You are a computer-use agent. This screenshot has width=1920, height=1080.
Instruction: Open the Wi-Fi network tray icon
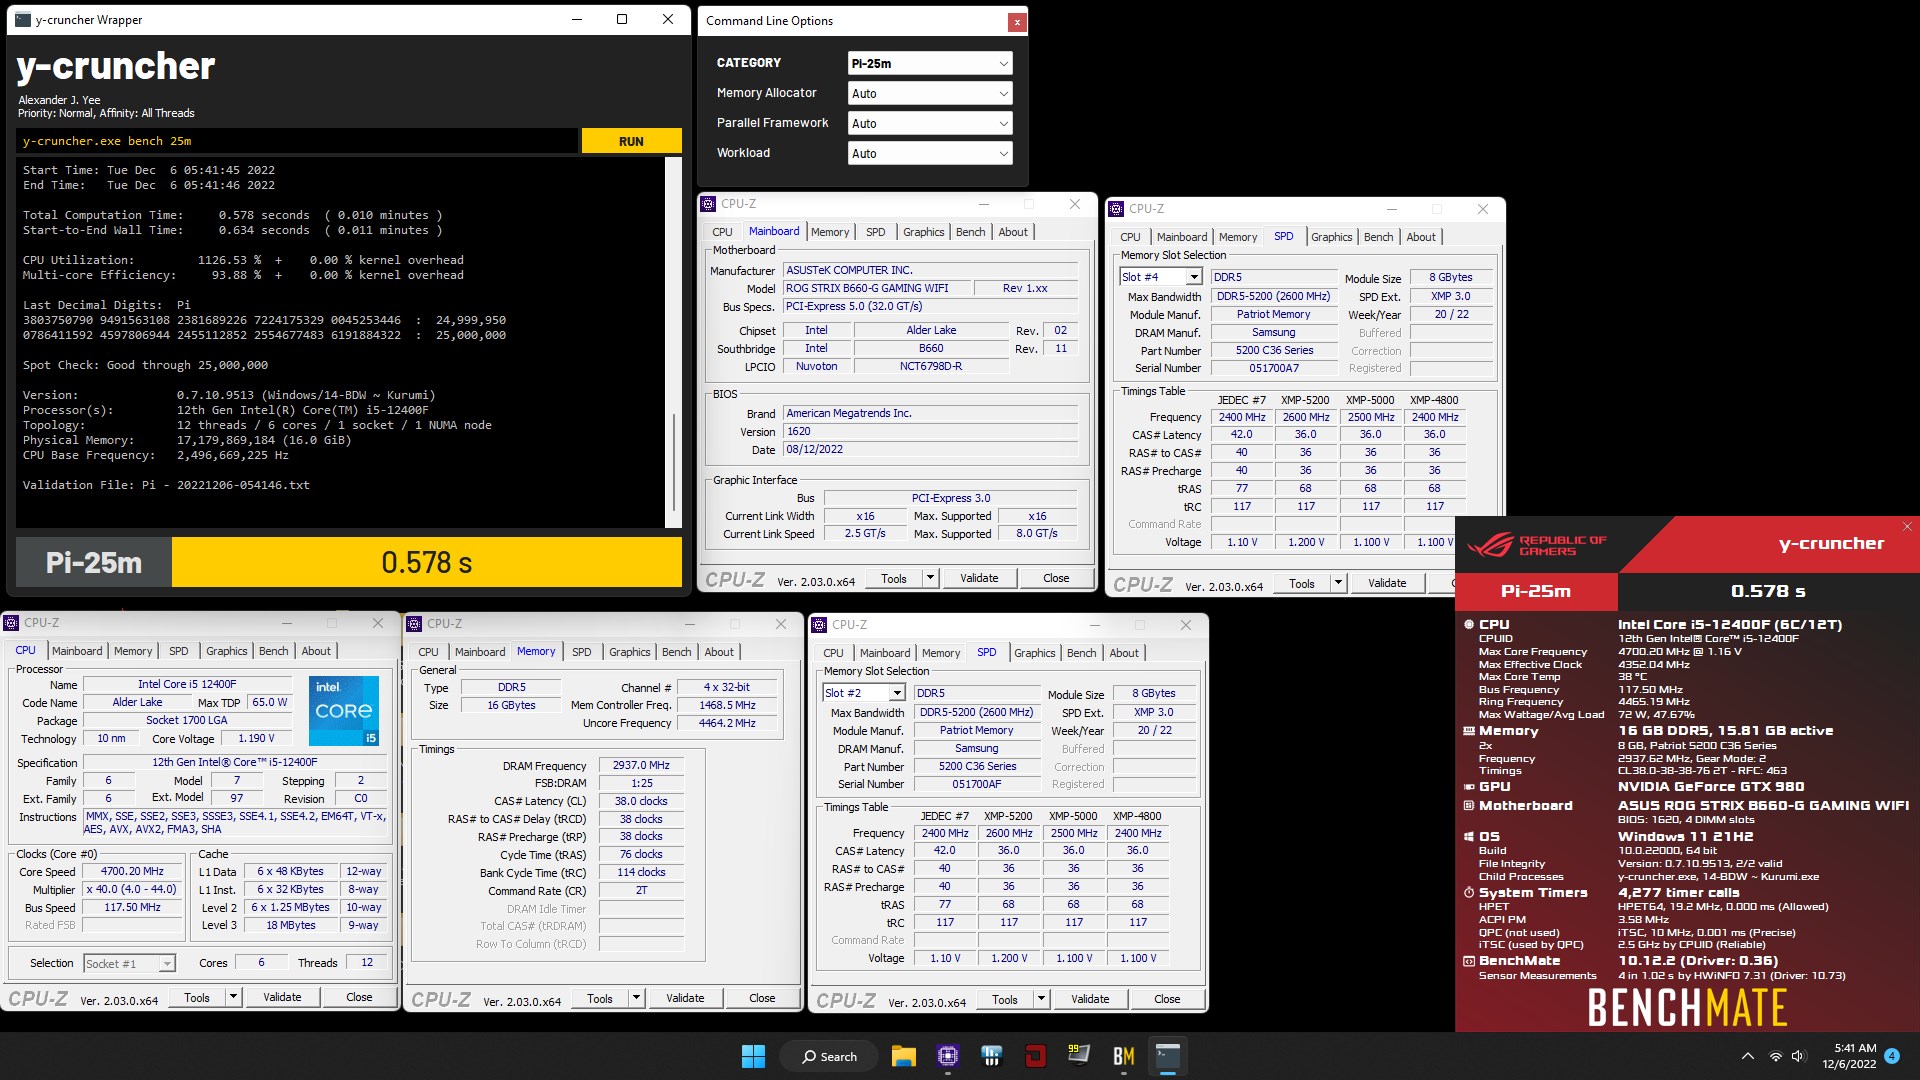pos(1775,1056)
